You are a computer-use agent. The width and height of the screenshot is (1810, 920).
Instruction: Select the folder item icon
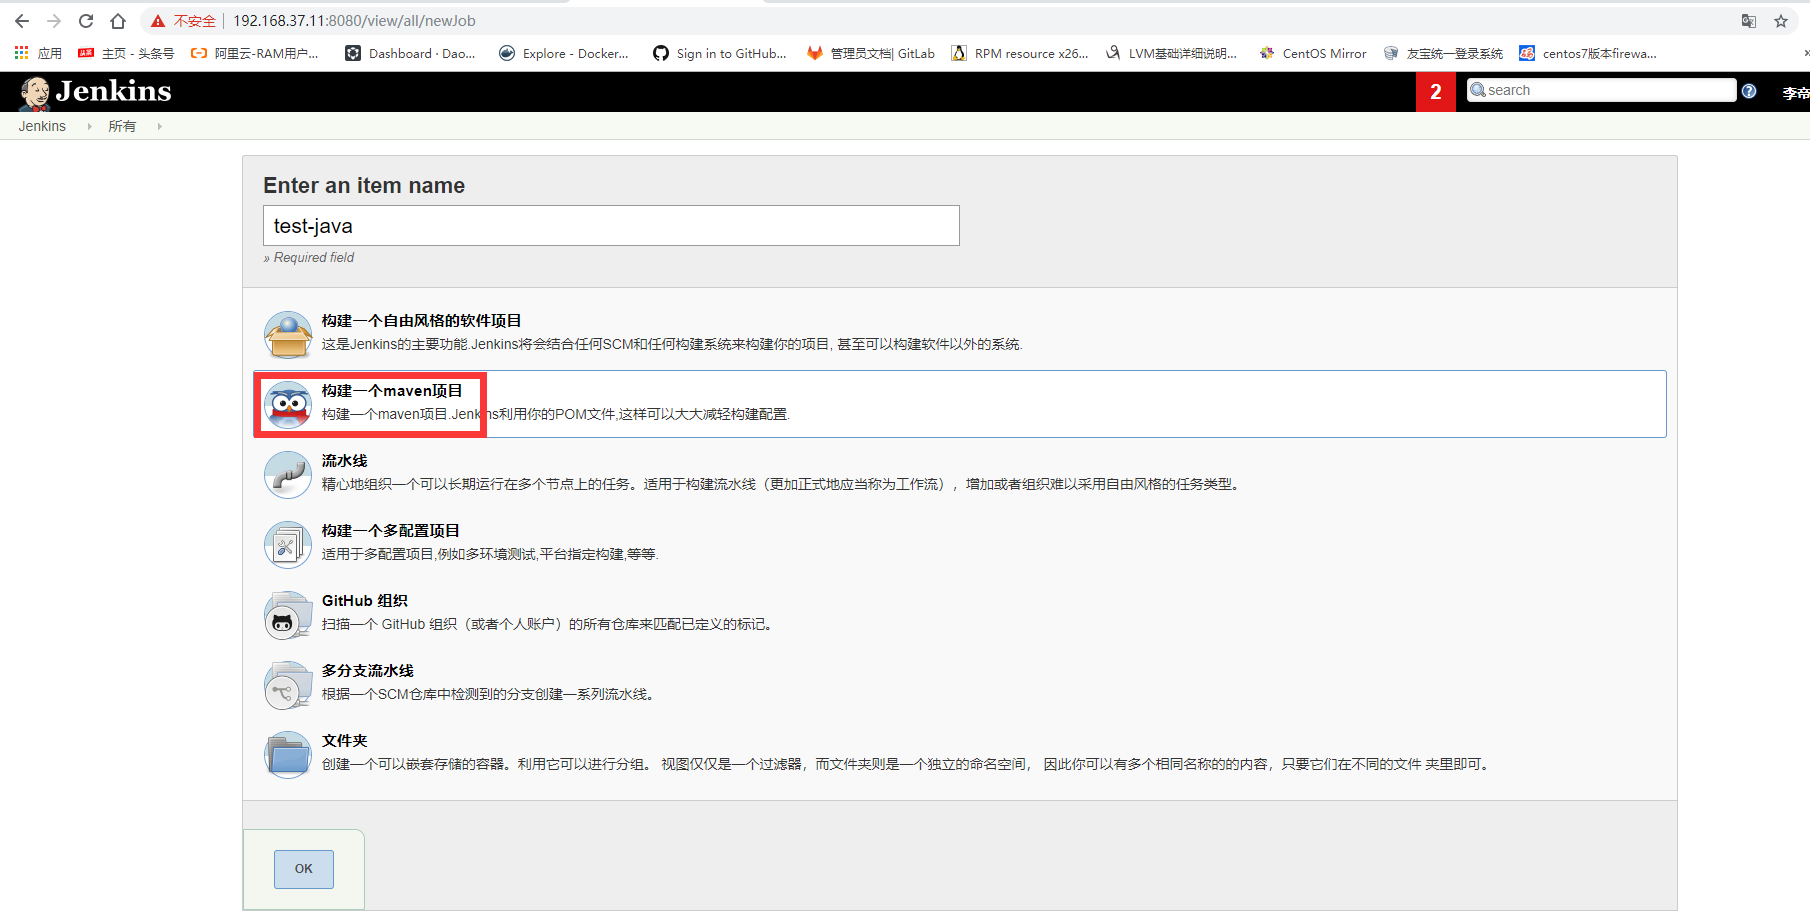(x=288, y=754)
